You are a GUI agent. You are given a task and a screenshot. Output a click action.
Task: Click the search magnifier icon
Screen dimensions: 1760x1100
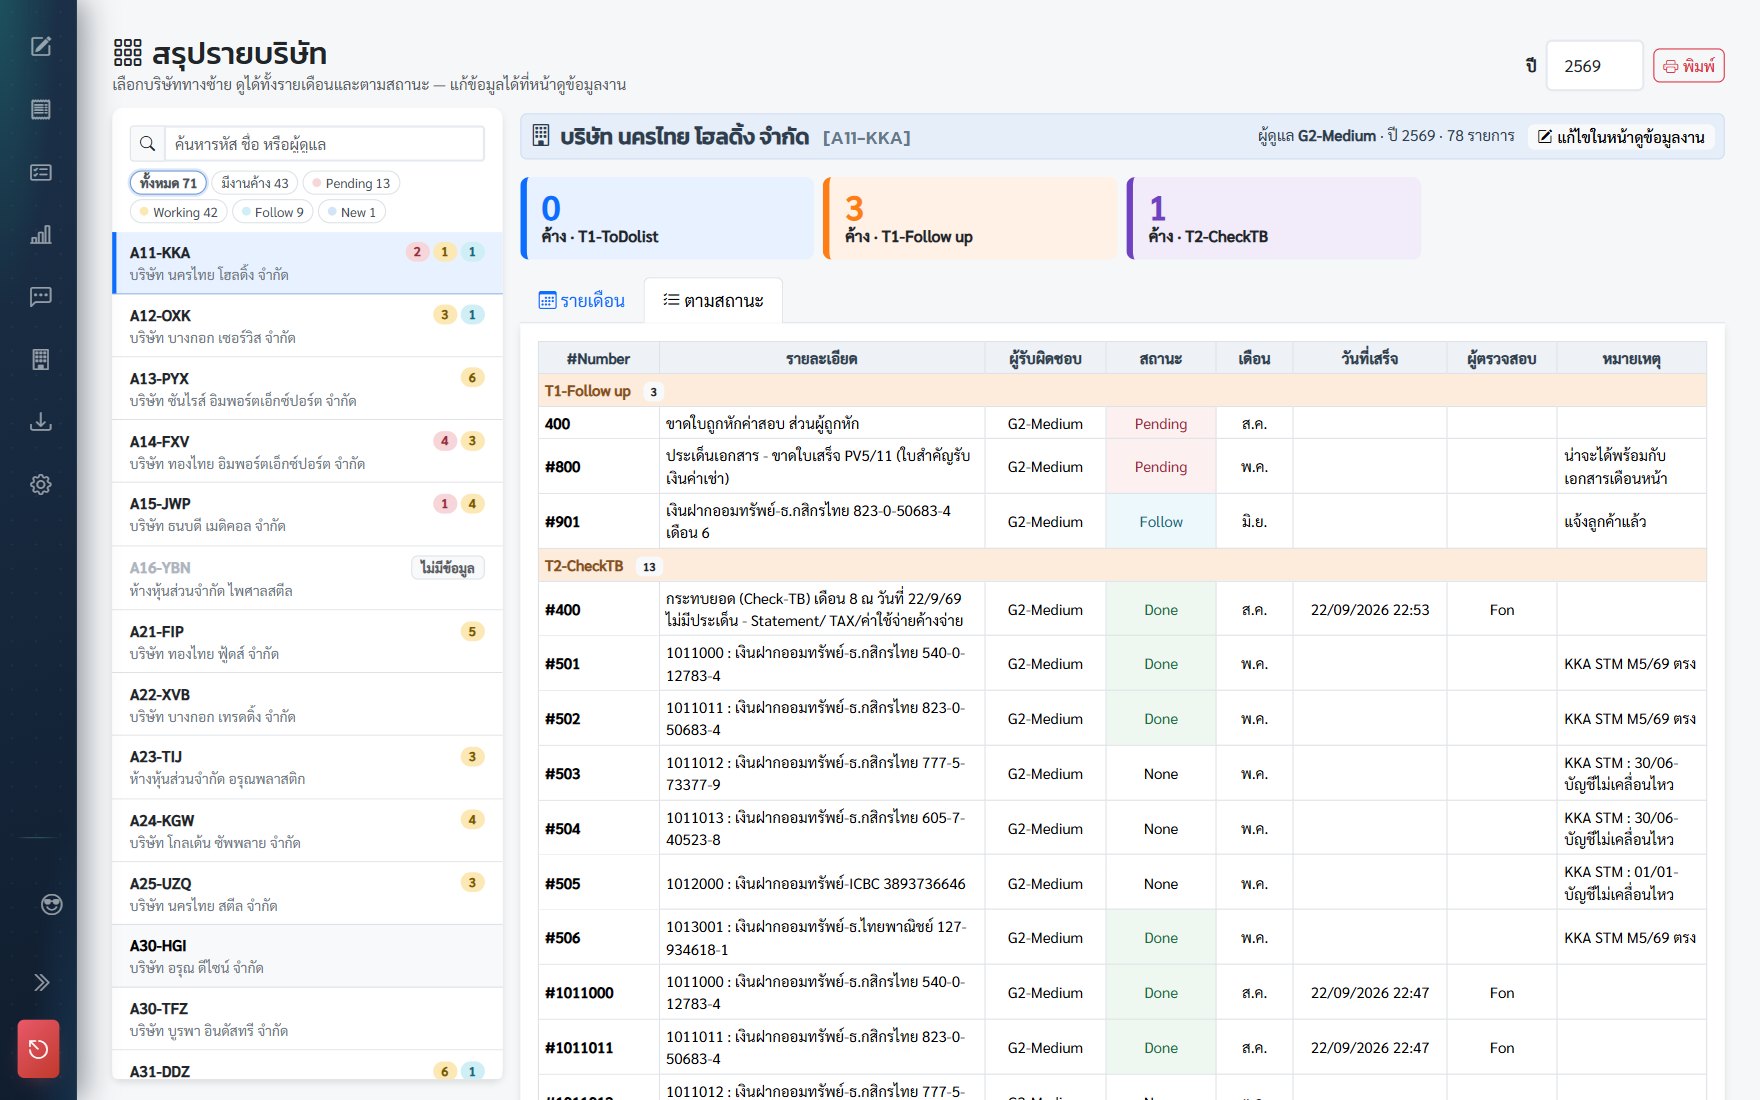(x=147, y=144)
